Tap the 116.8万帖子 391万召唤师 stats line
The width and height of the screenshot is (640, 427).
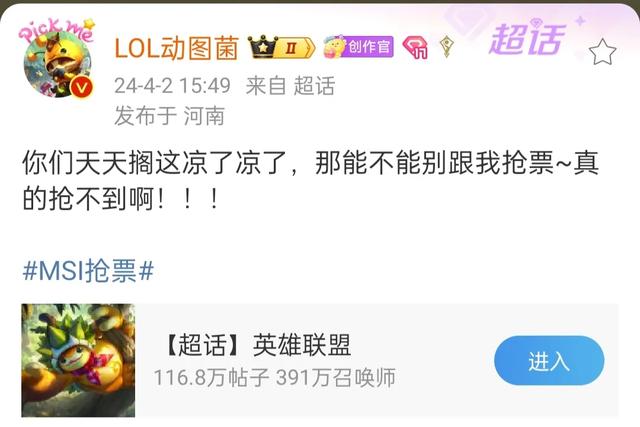(275, 378)
